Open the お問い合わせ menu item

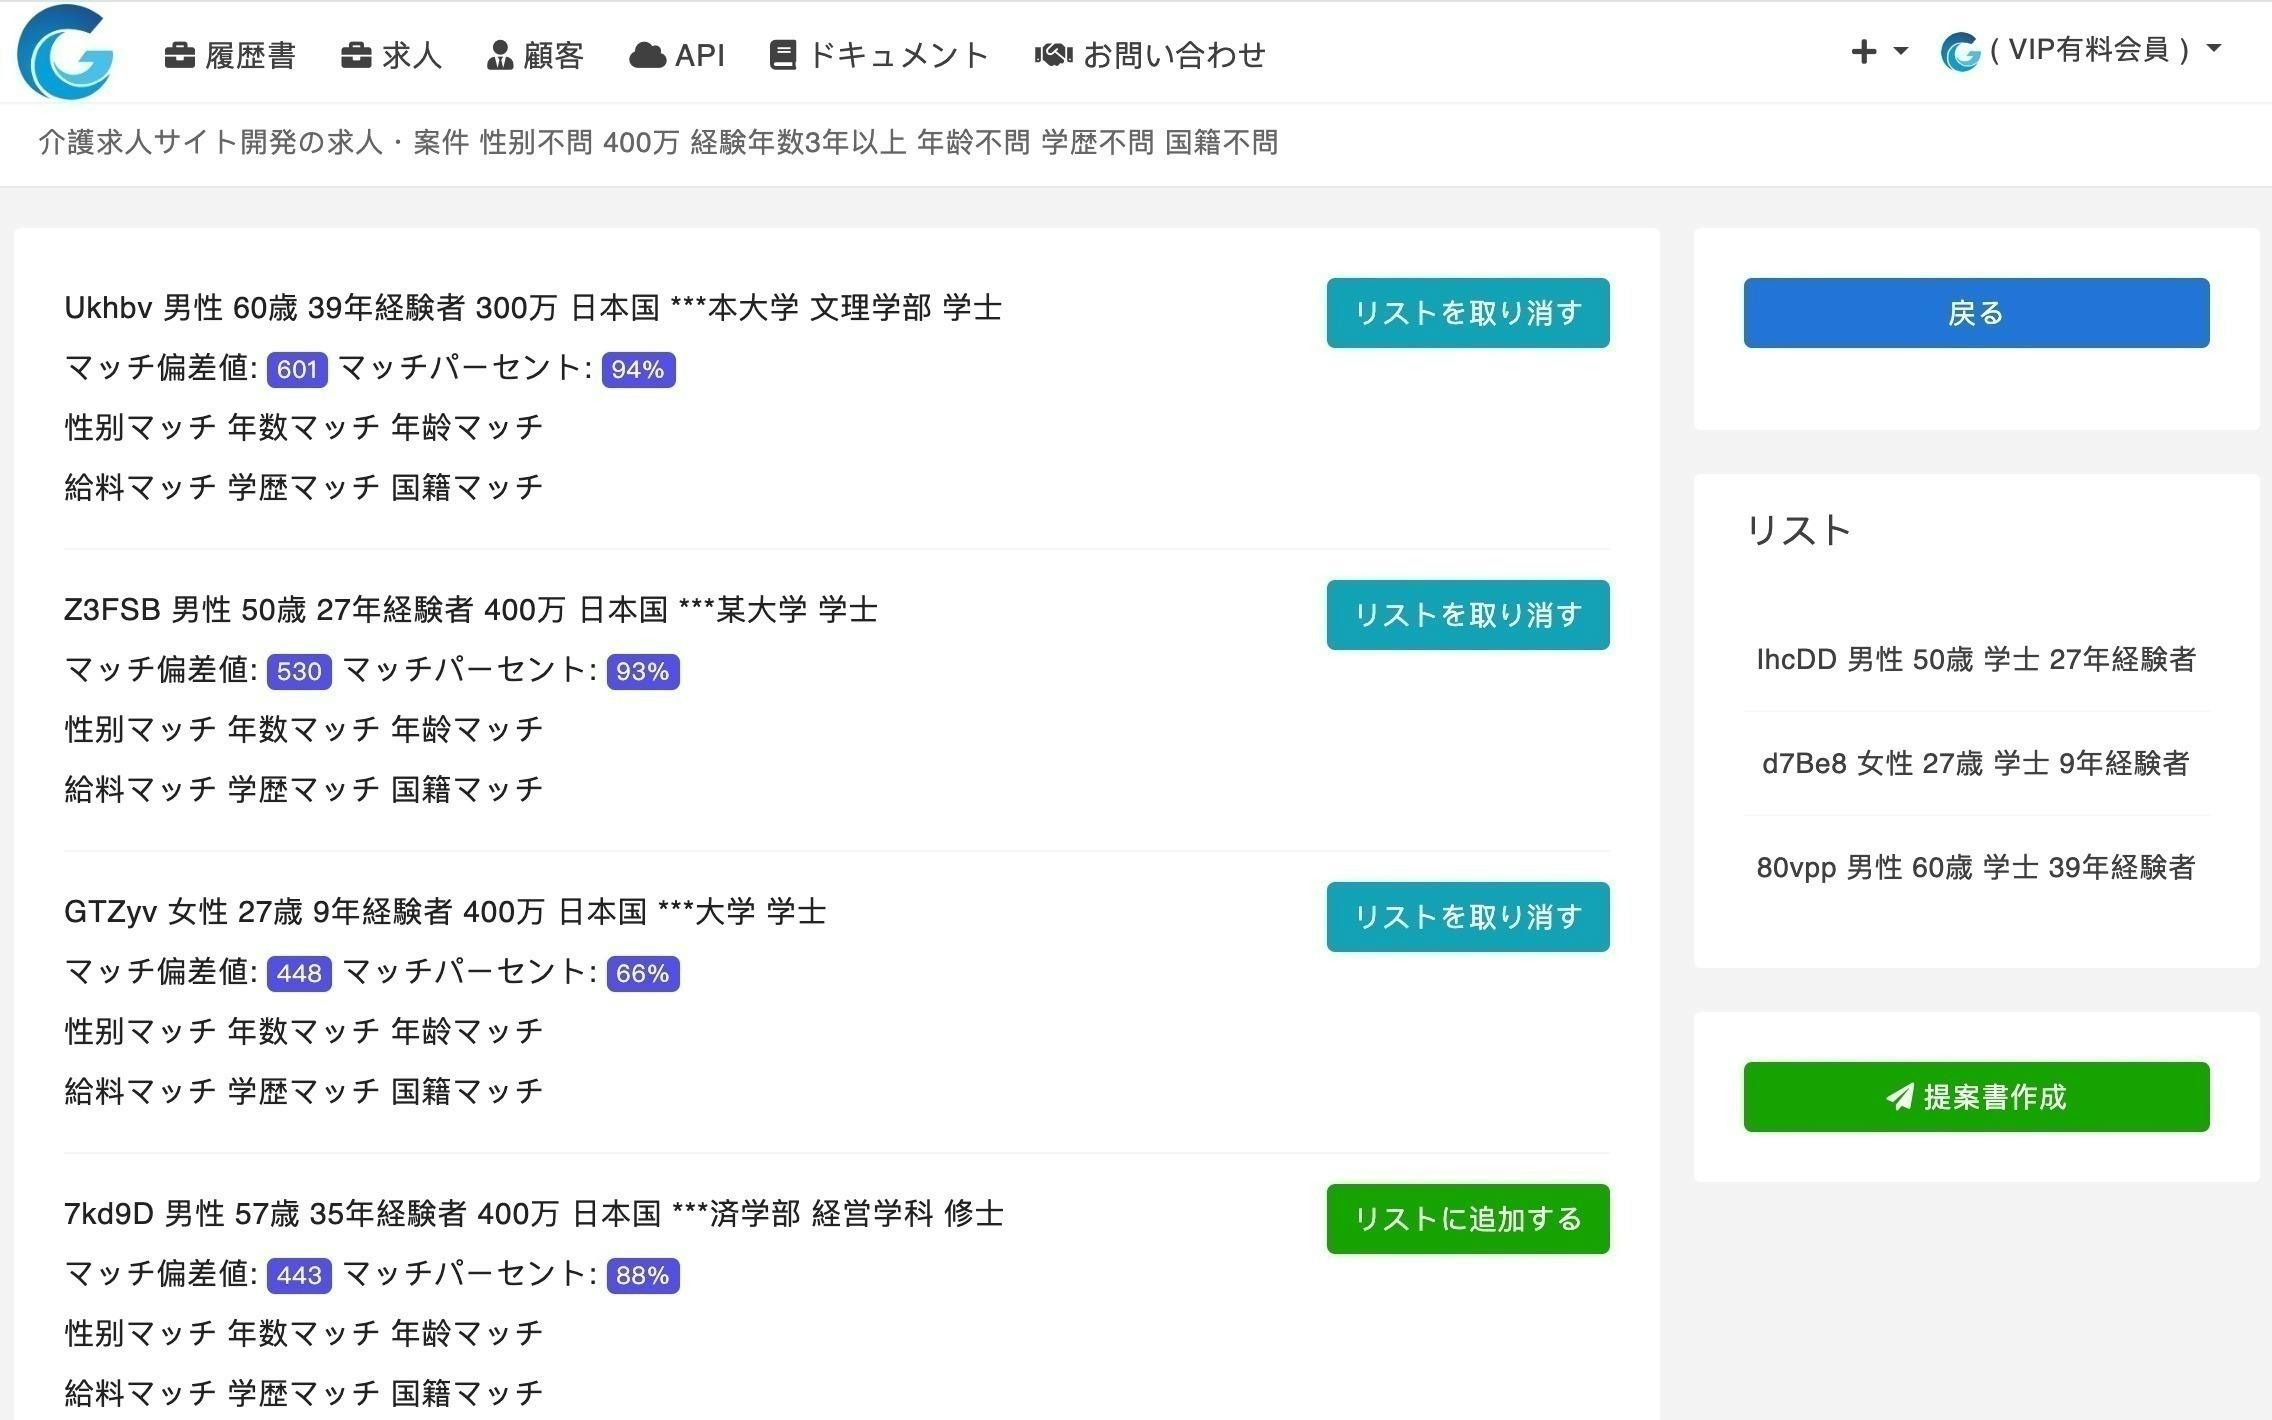pyautogui.click(x=1174, y=55)
